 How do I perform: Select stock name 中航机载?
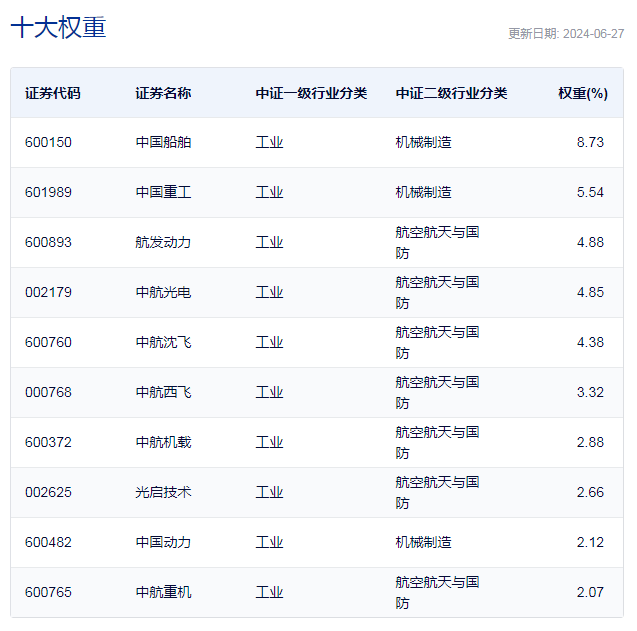[163, 442]
